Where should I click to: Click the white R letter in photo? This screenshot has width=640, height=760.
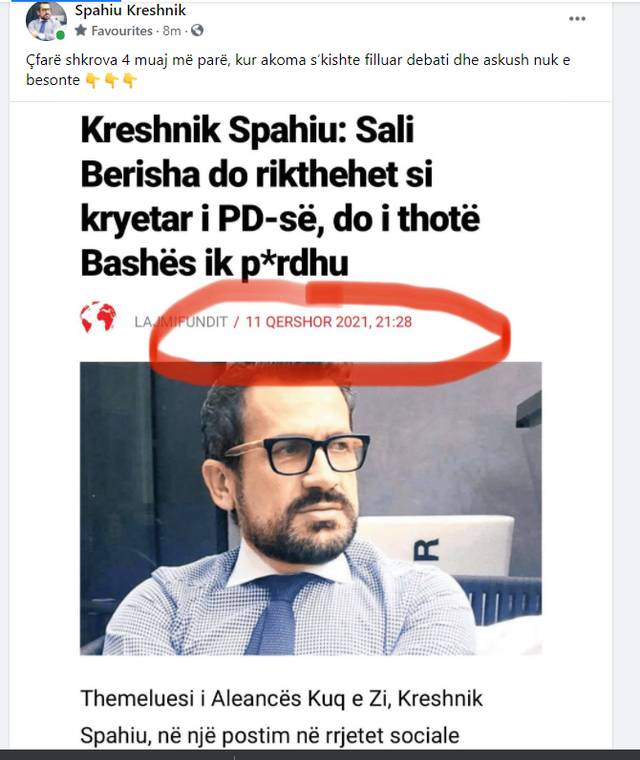click(x=427, y=550)
